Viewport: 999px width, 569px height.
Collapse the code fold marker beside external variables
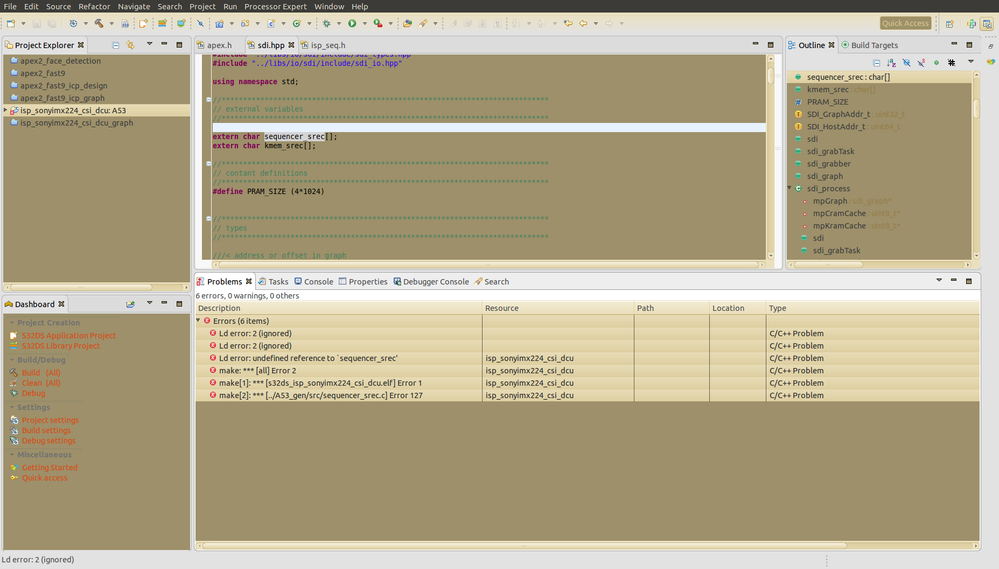point(208,100)
